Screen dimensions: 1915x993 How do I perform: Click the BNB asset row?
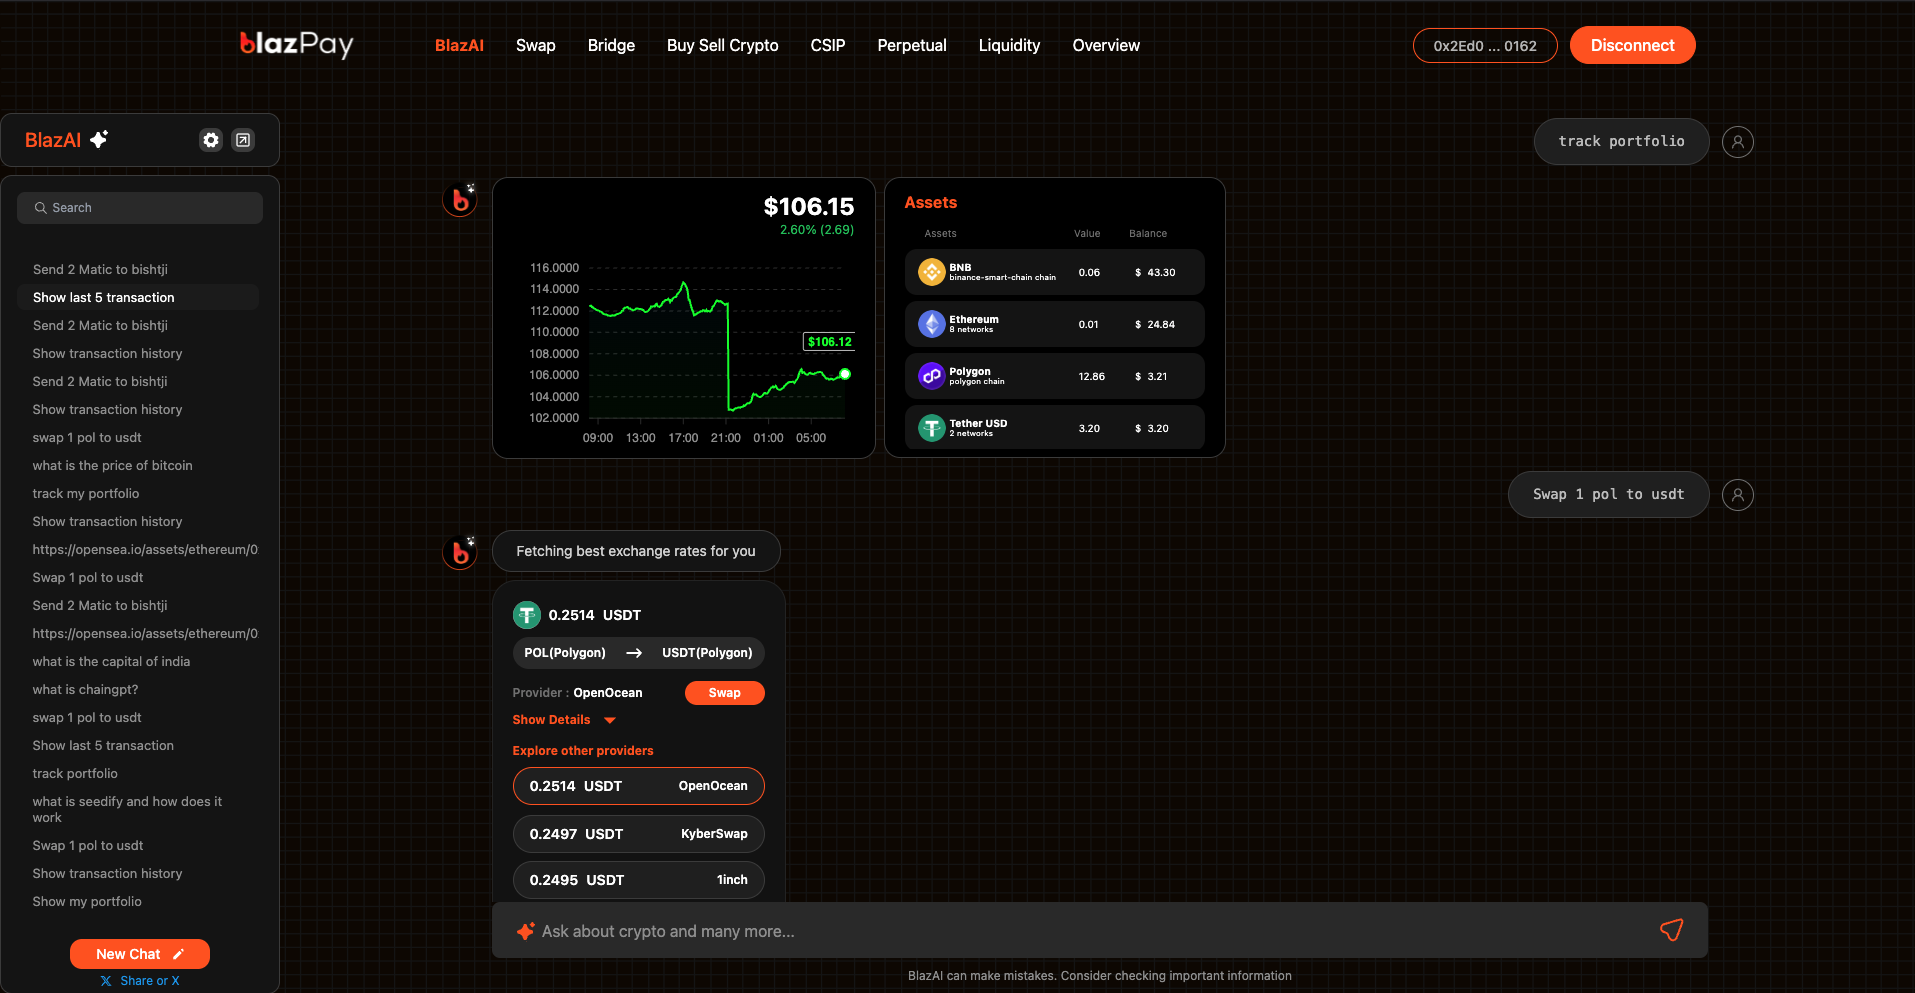click(x=1054, y=272)
